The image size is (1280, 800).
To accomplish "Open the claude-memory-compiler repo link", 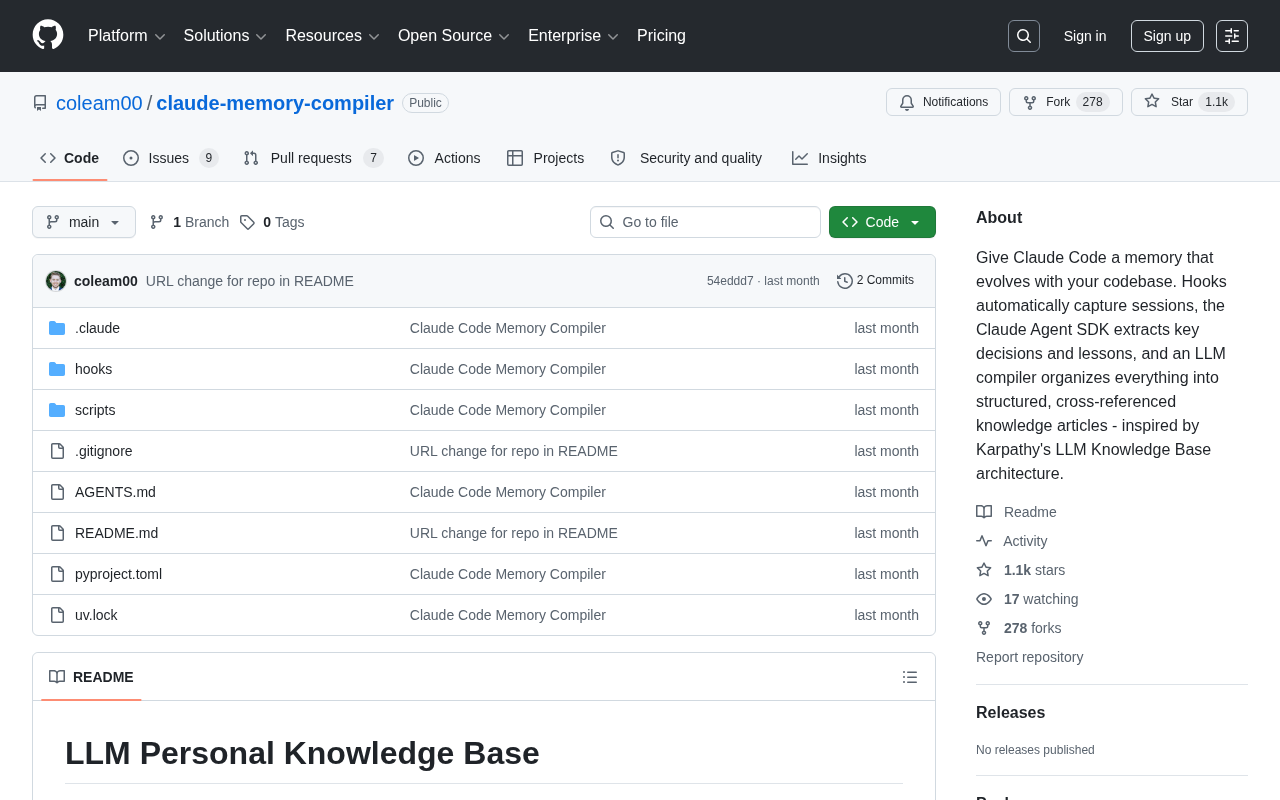I will click(275, 103).
